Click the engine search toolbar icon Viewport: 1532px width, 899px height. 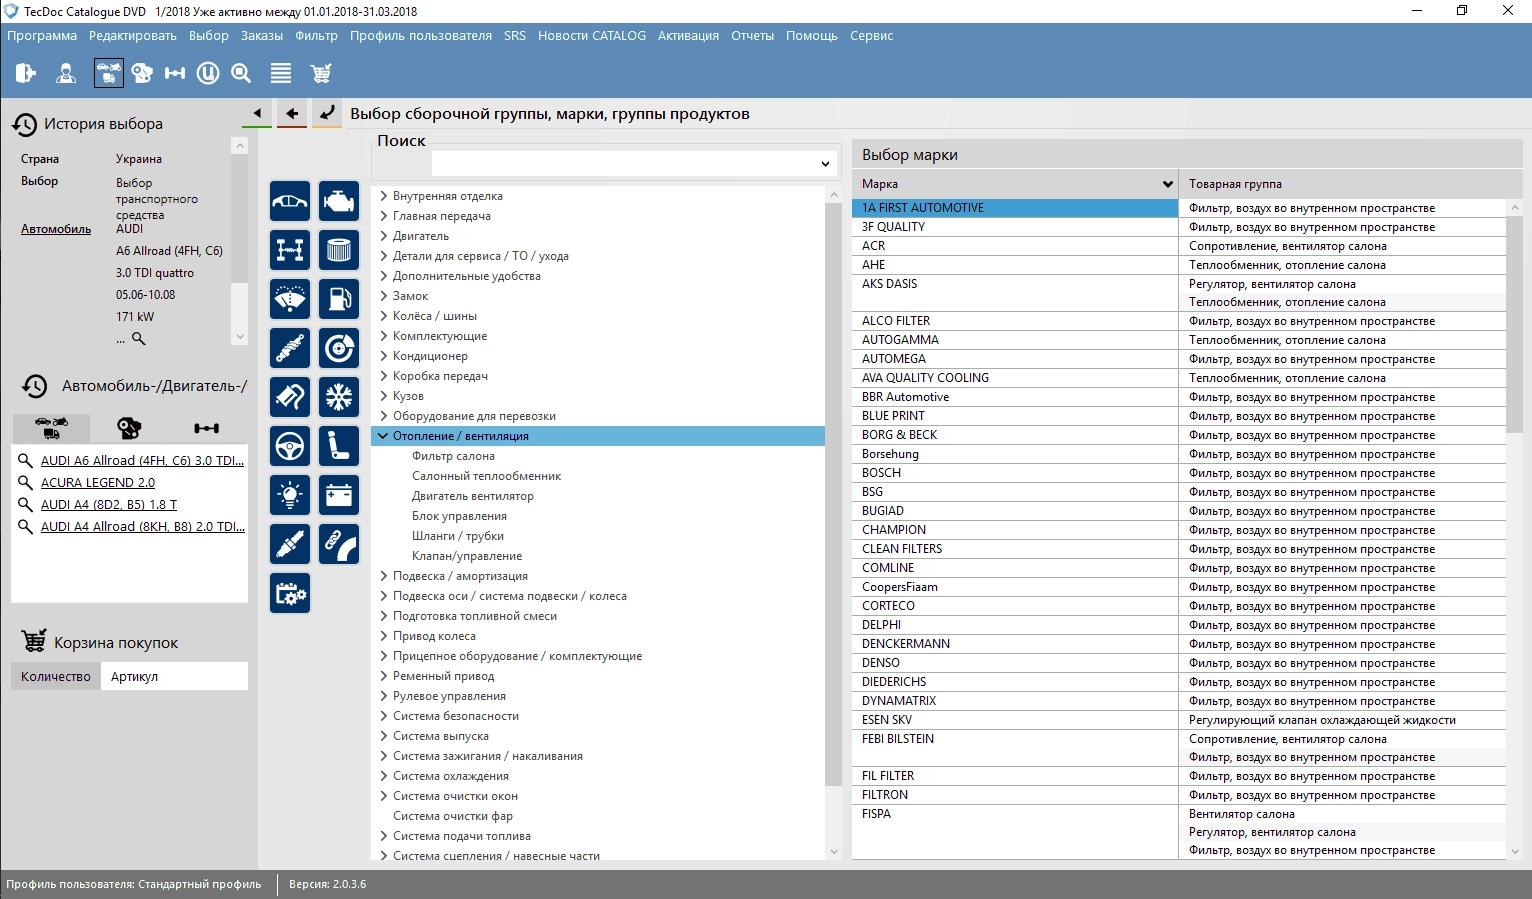[142, 73]
